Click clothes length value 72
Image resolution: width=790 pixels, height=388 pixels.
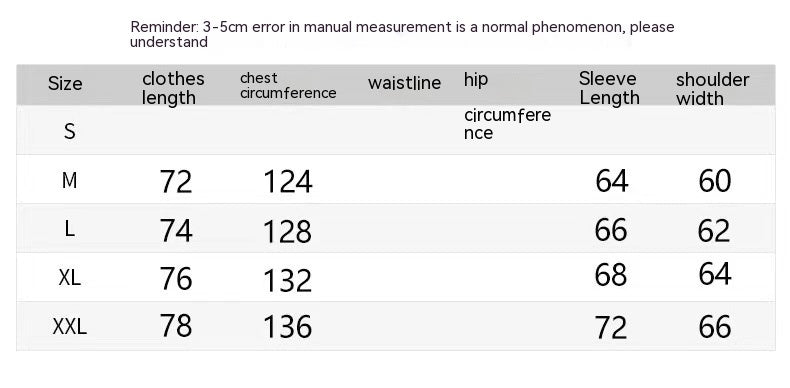click(176, 181)
